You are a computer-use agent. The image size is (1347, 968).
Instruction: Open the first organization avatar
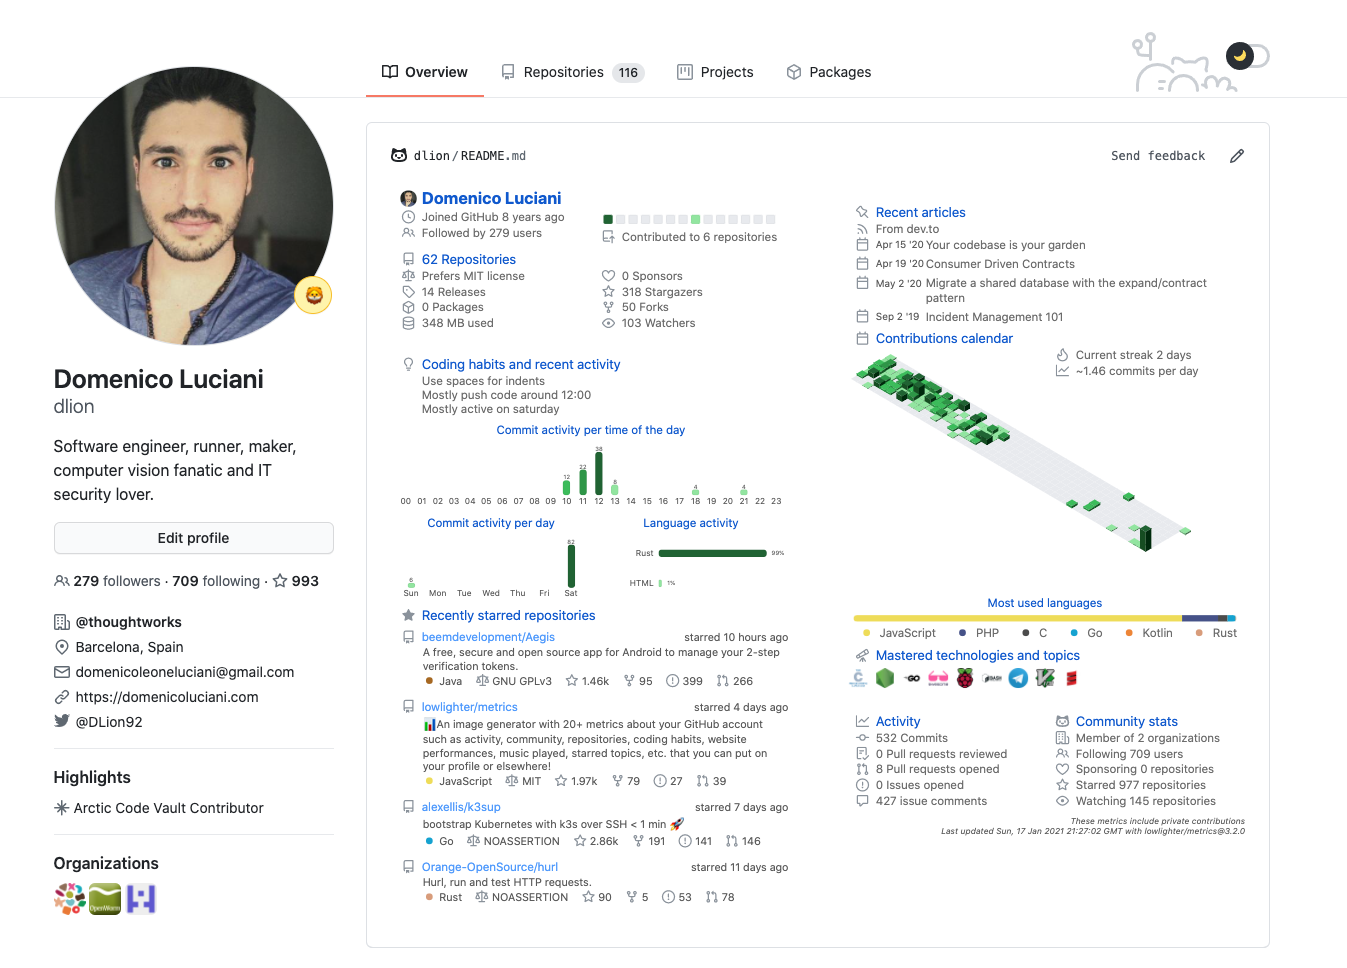pyautogui.click(x=70, y=899)
